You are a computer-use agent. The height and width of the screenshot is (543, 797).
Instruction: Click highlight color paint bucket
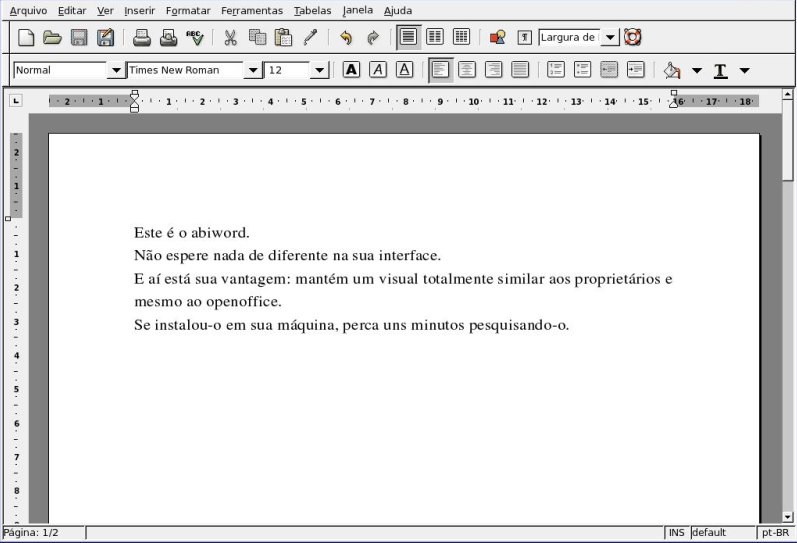coord(672,70)
